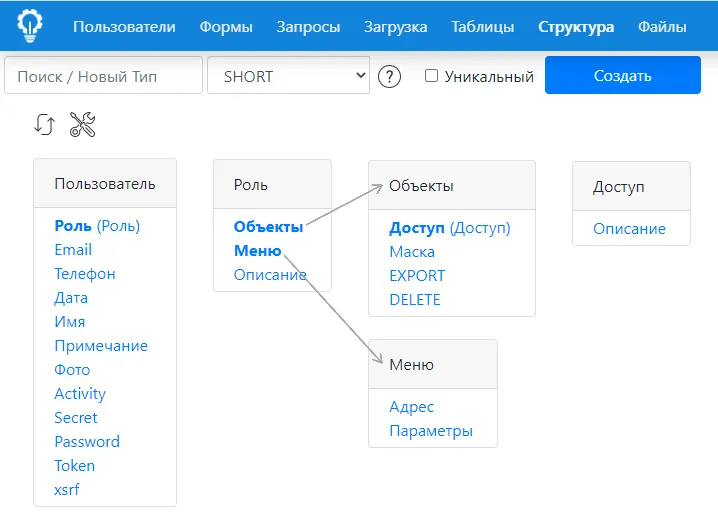Click the swap arrows refresh icon
The width and height of the screenshot is (718, 517).
point(44,124)
